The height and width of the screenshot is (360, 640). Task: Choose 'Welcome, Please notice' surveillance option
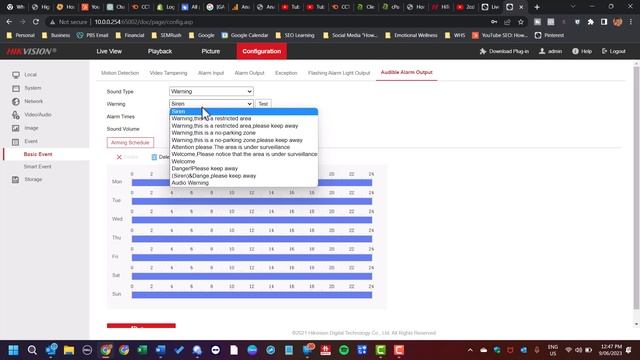244,154
